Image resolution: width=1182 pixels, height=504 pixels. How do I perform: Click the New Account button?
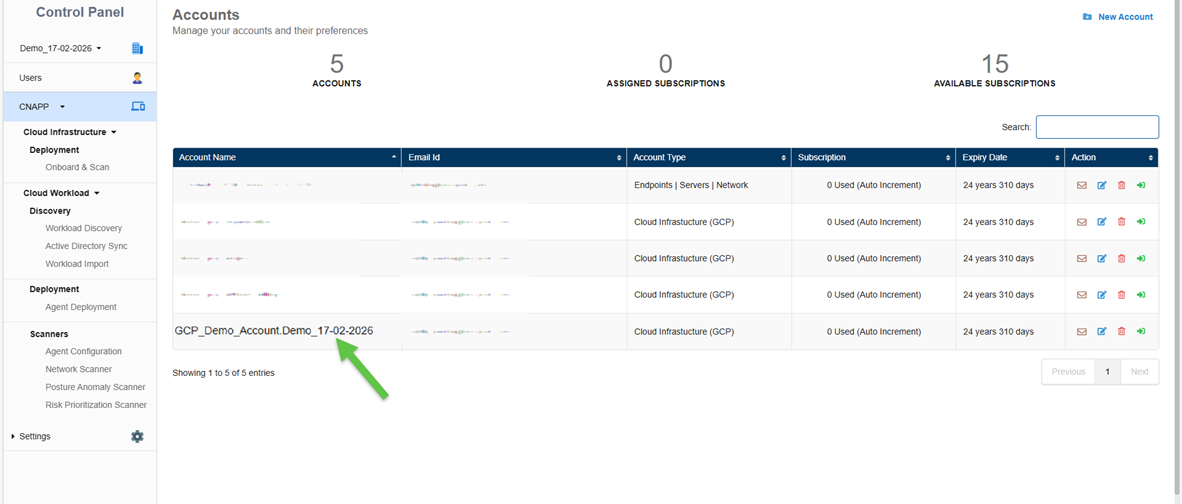point(1118,17)
